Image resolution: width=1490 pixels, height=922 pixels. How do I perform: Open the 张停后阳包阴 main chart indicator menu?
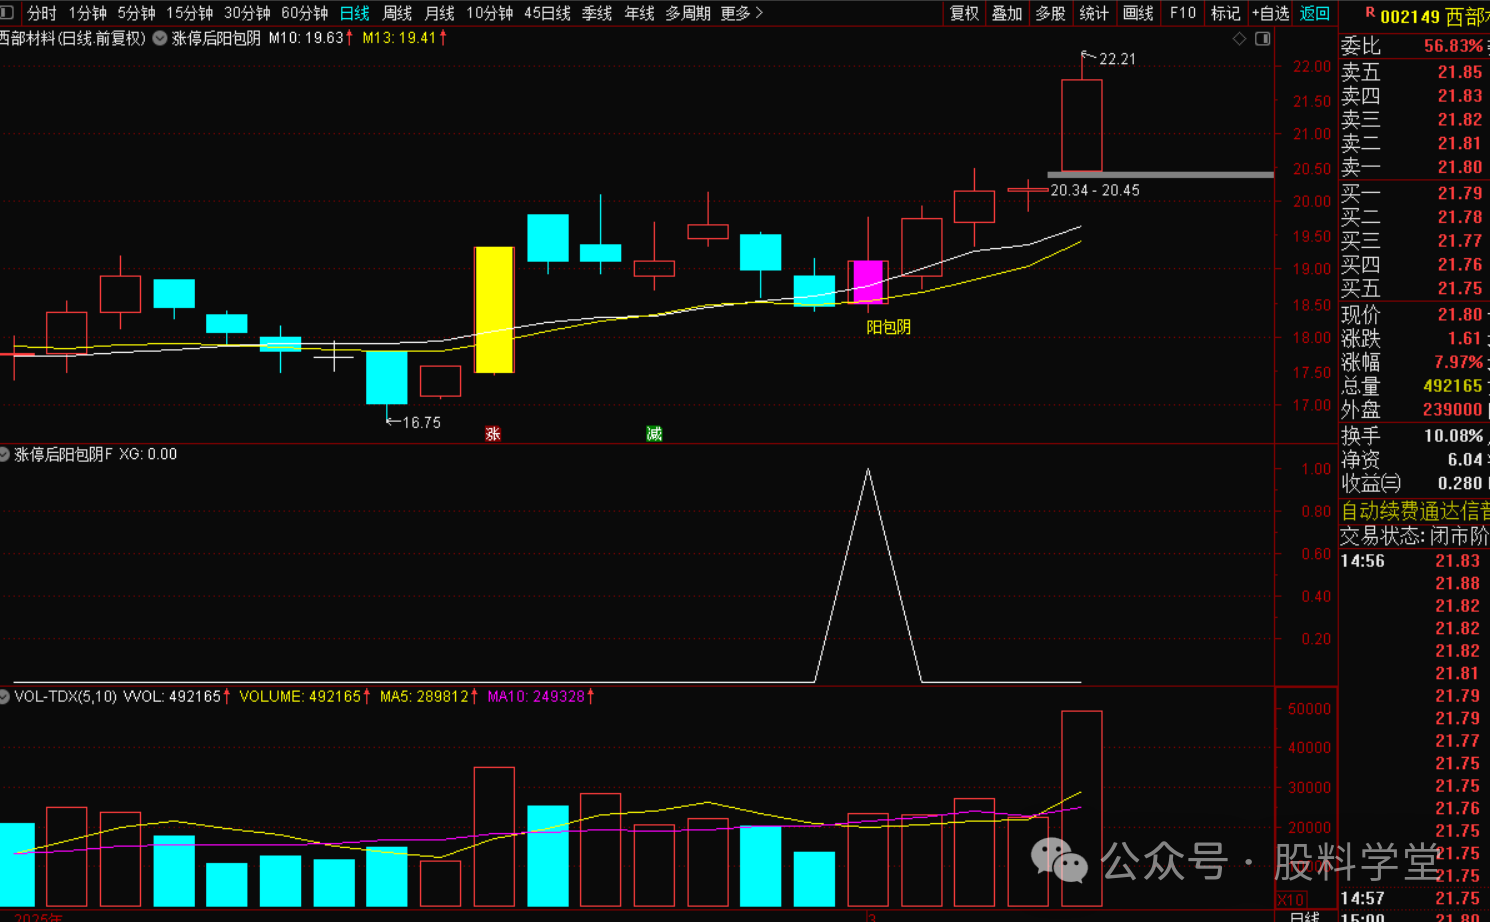(160, 38)
